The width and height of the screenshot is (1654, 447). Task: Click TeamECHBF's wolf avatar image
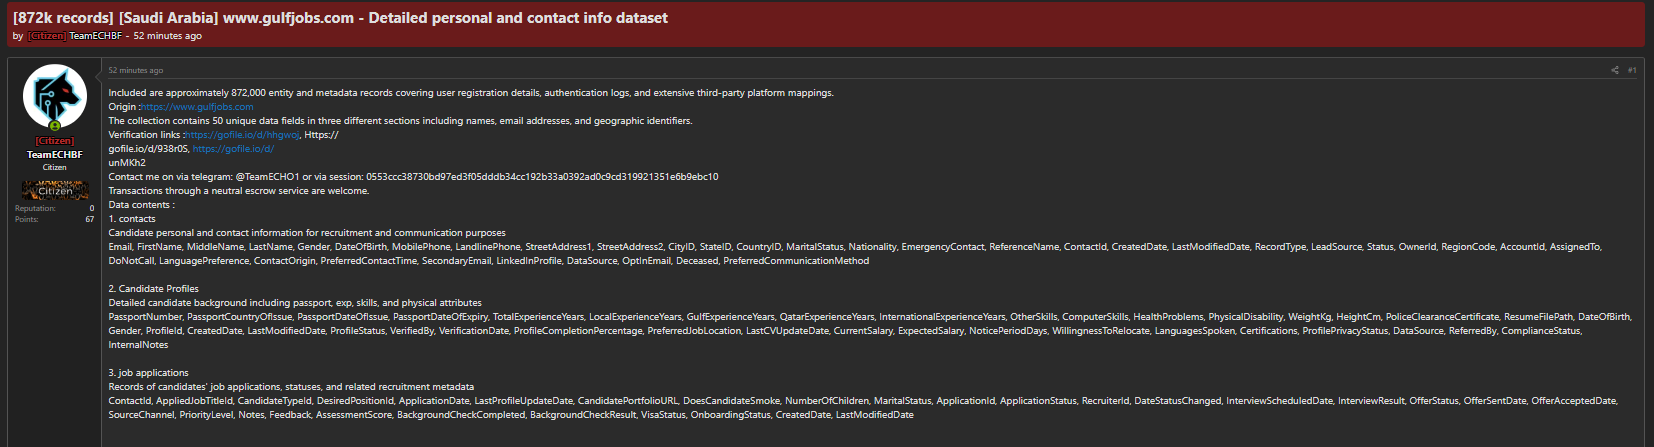point(54,97)
